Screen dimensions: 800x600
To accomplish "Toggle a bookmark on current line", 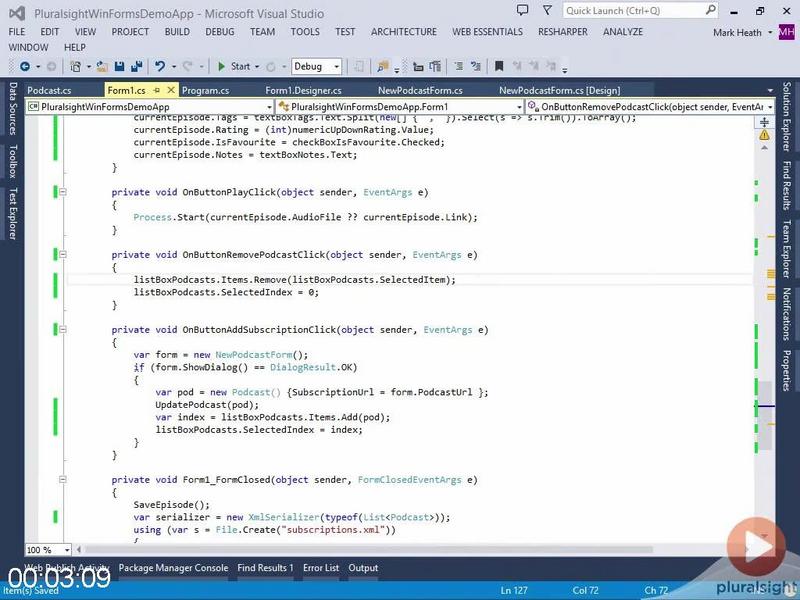I will click(x=499, y=66).
